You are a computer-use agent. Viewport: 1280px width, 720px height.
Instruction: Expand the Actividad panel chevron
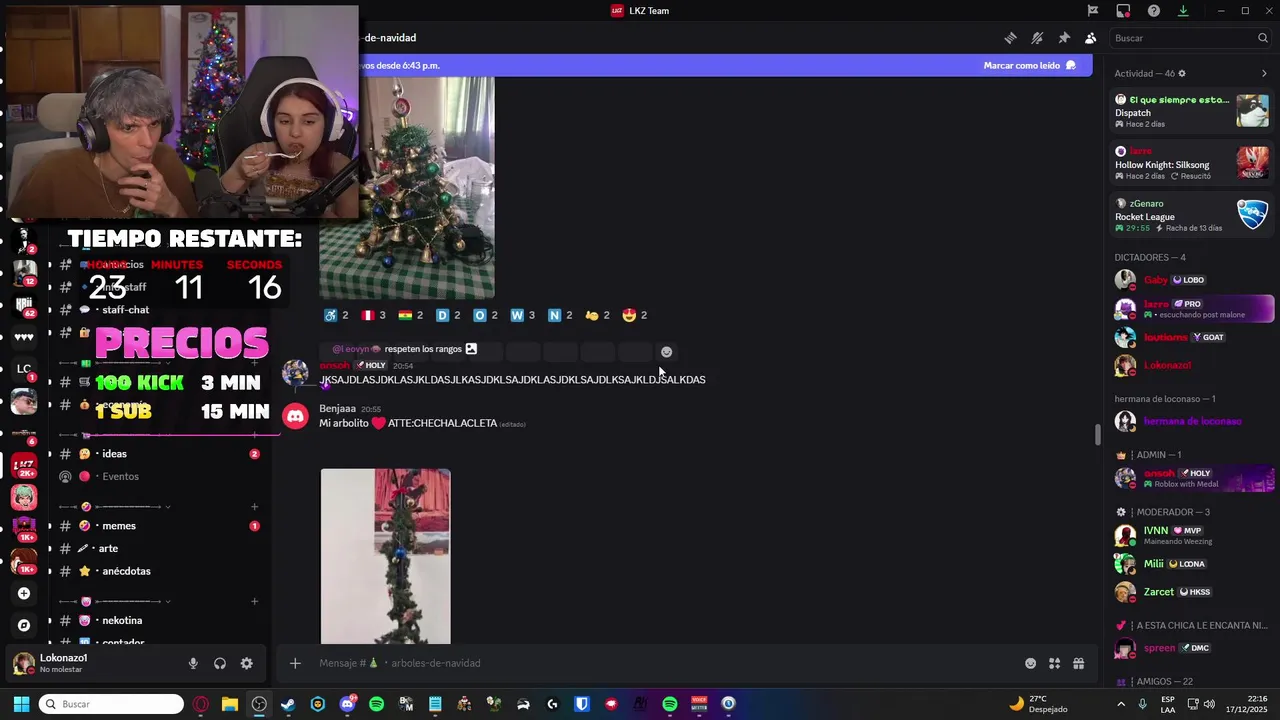coord(1264,74)
